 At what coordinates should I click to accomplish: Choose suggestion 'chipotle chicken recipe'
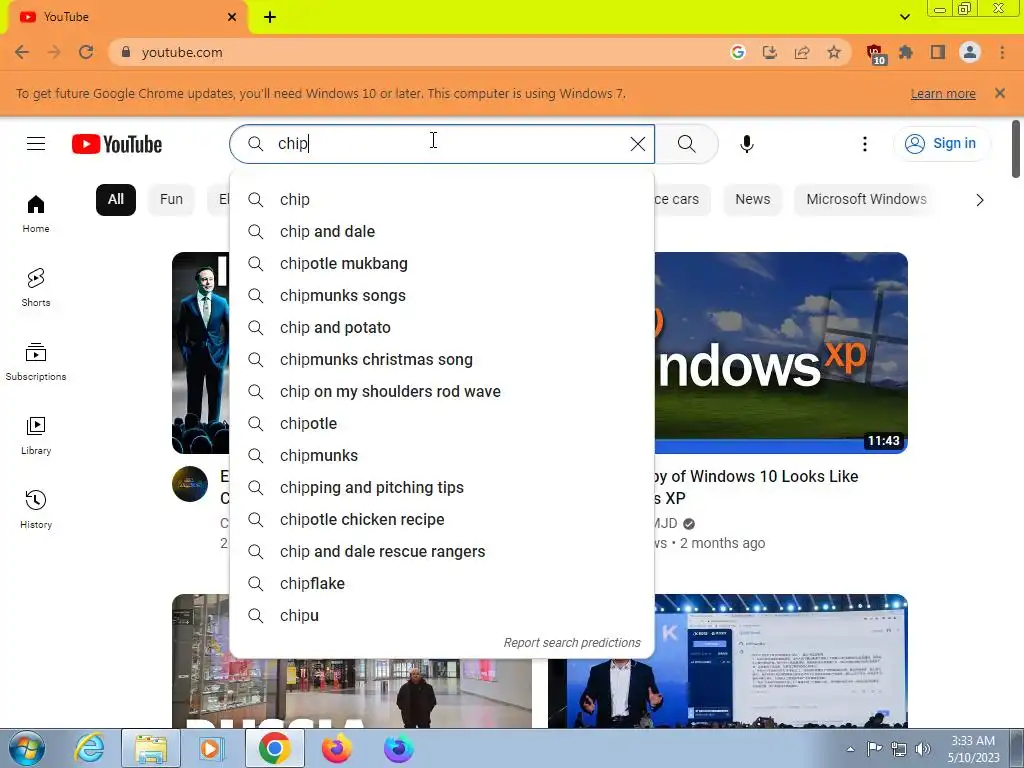(x=442, y=519)
